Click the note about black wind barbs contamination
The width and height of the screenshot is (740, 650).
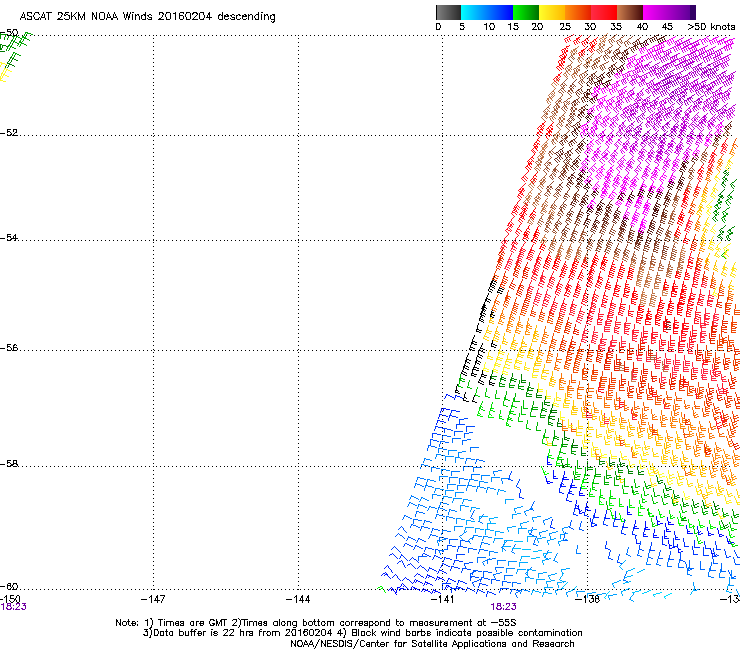(x=460, y=633)
